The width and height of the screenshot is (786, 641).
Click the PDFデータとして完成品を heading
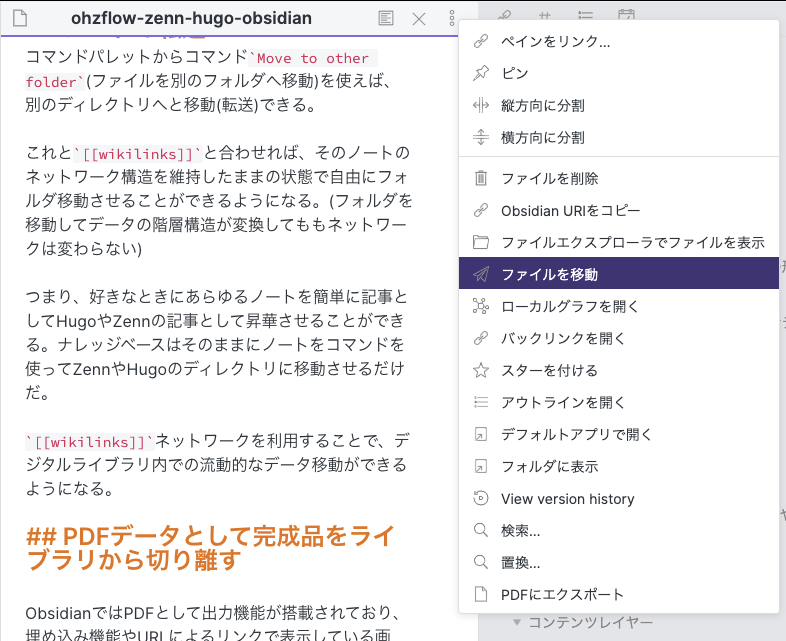click(211, 548)
